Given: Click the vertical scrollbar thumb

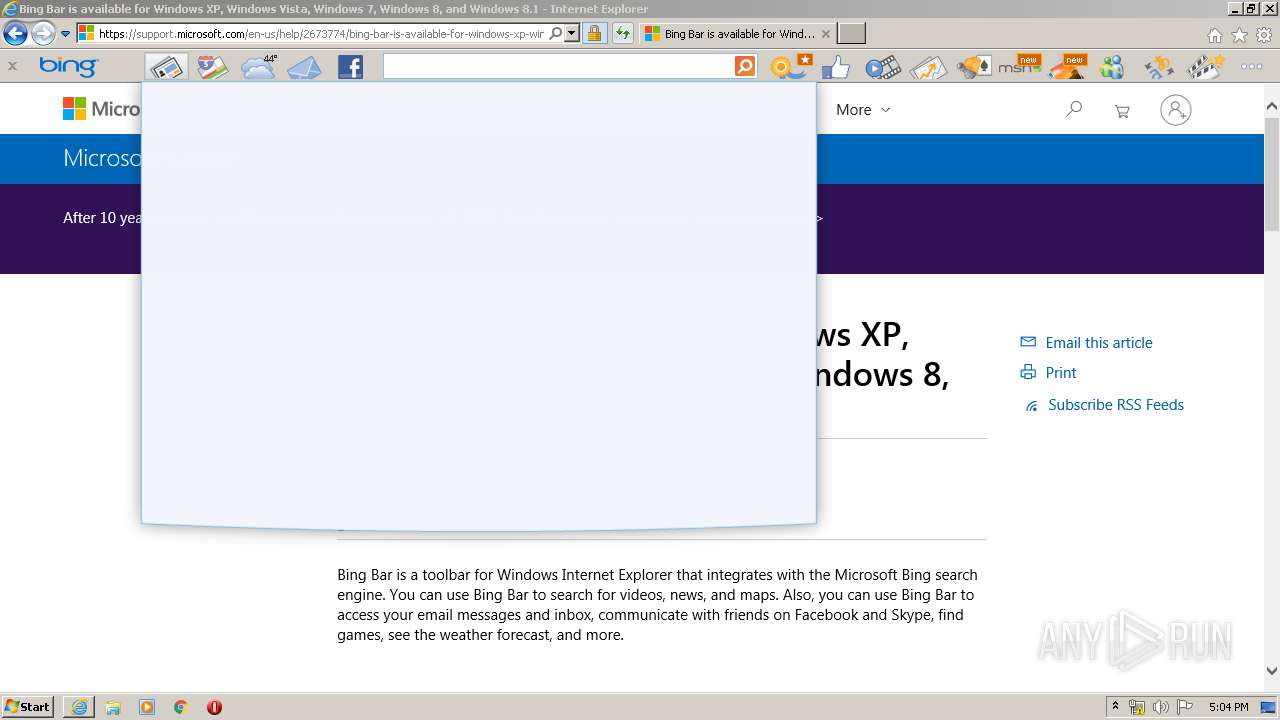Looking at the screenshot, I should tap(1272, 173).
